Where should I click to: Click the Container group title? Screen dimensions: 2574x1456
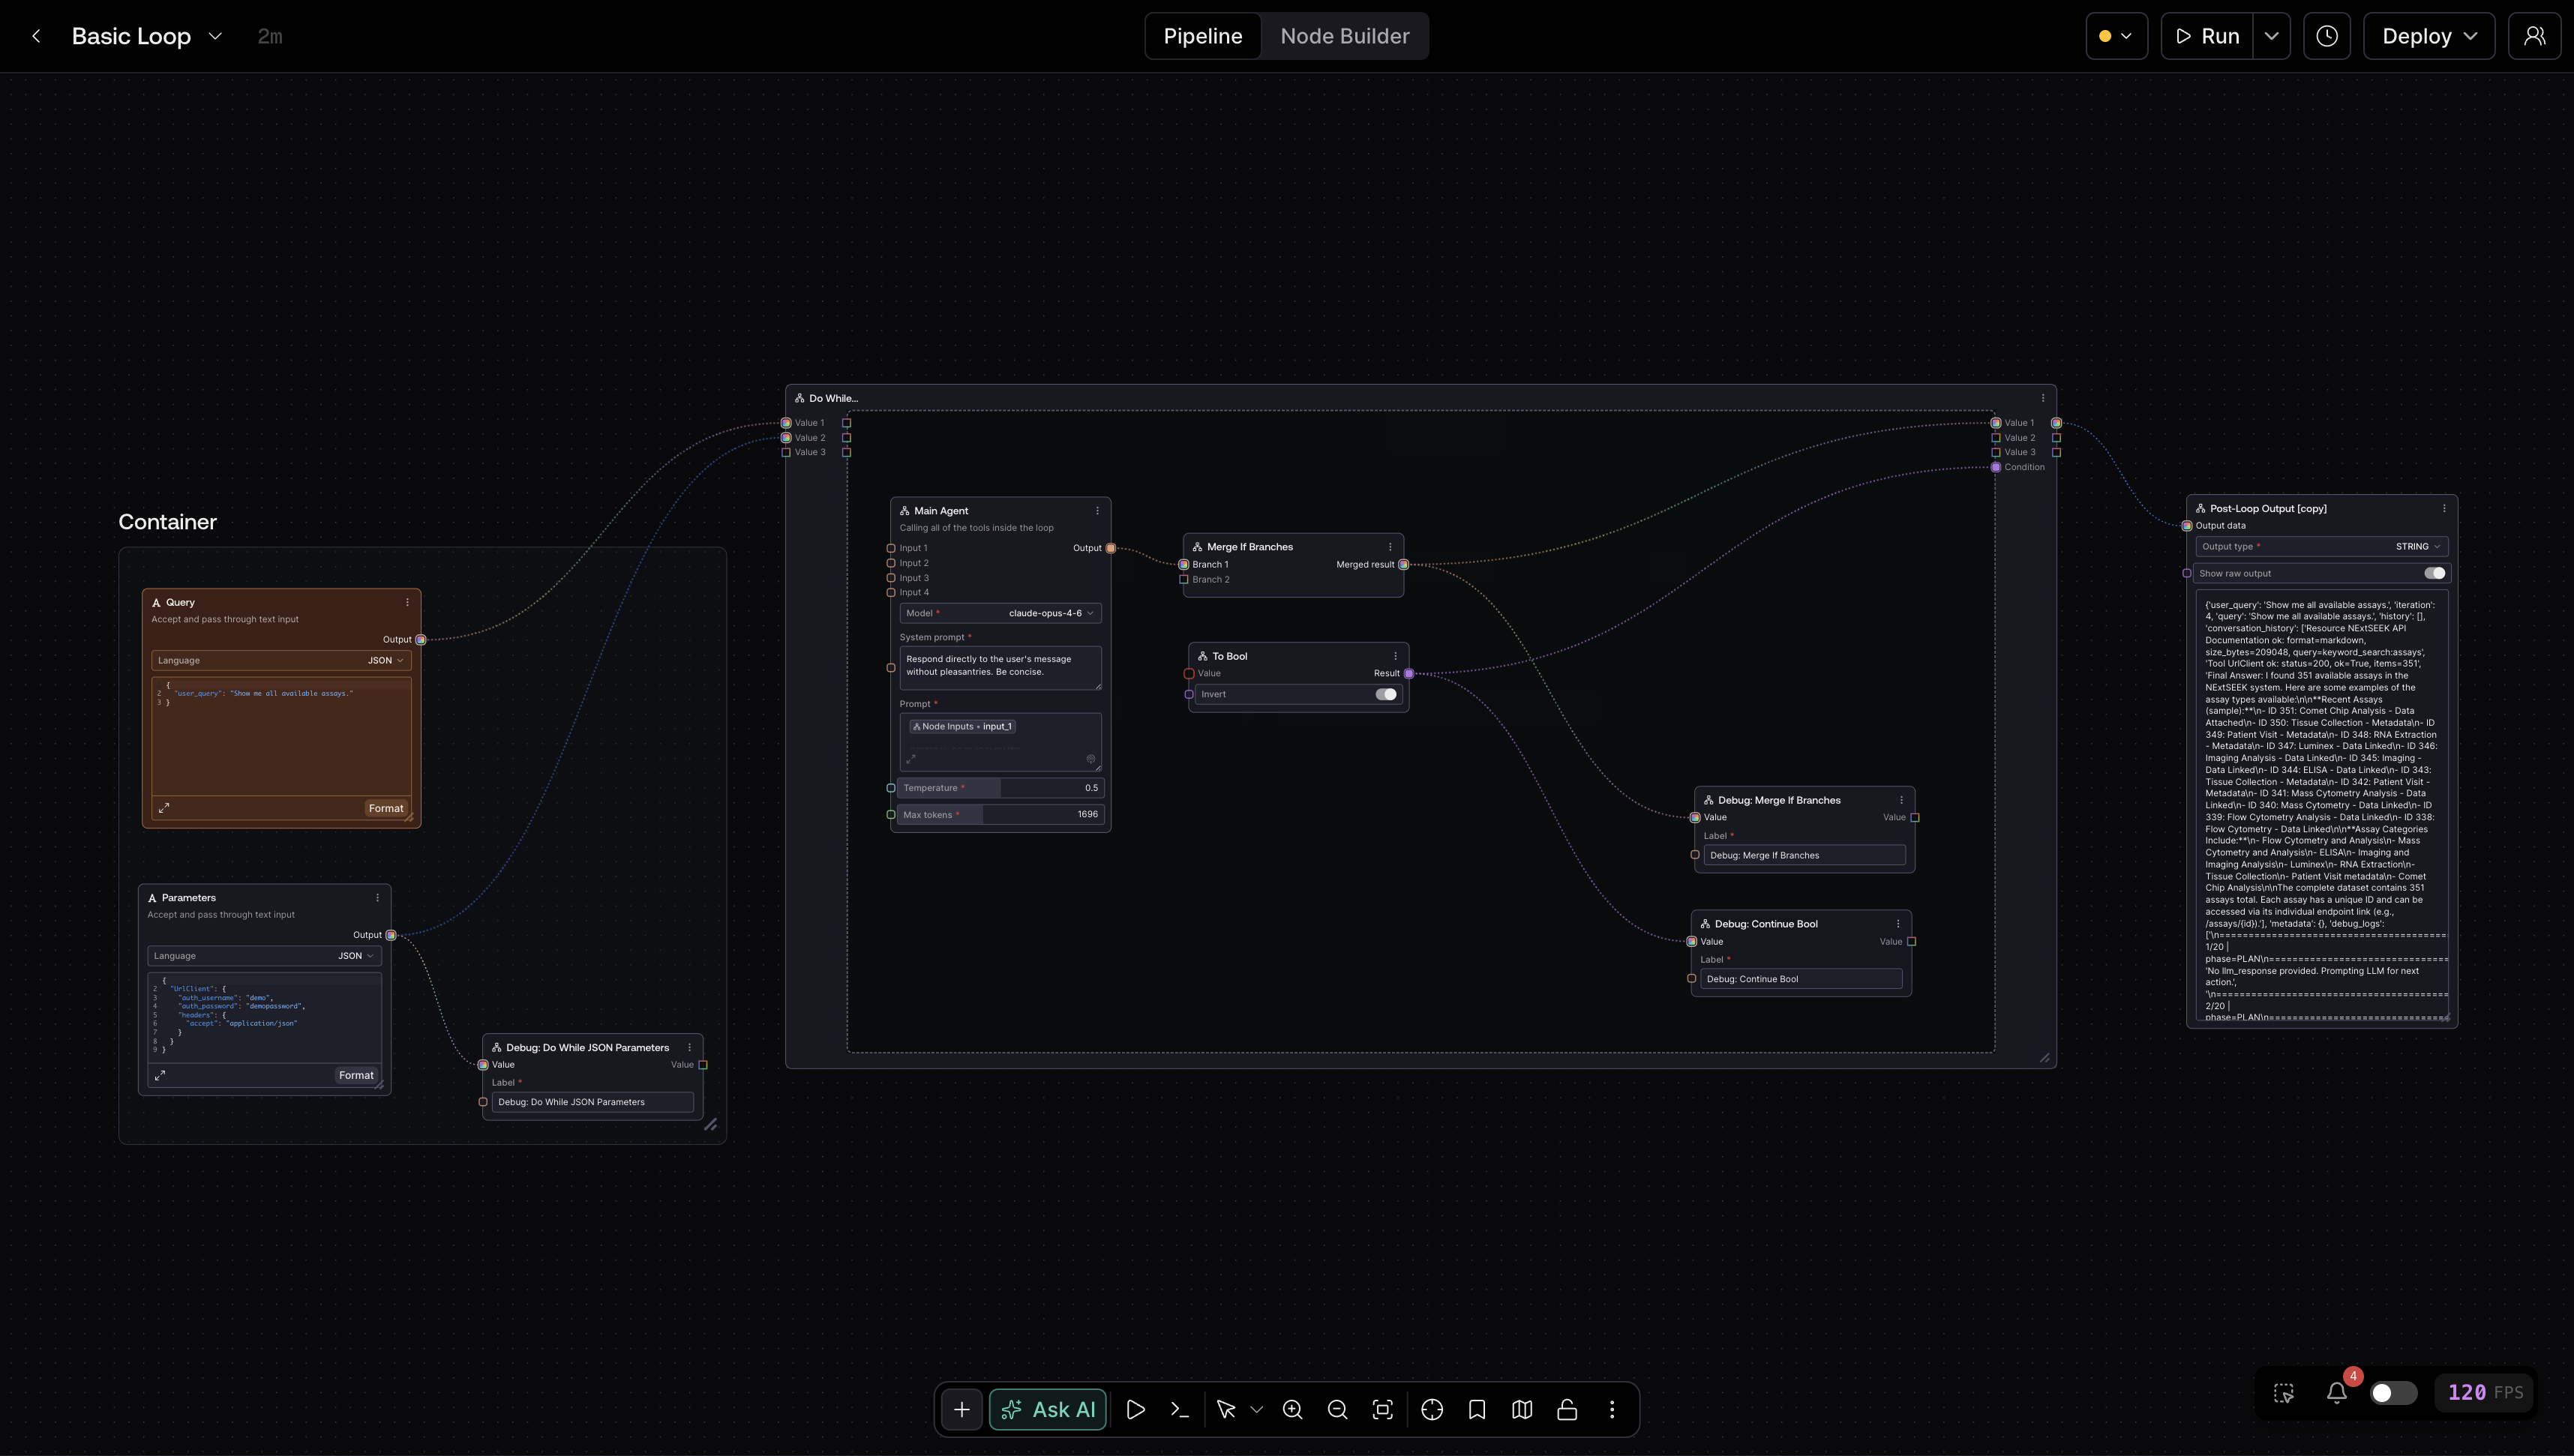pos(167,522)
